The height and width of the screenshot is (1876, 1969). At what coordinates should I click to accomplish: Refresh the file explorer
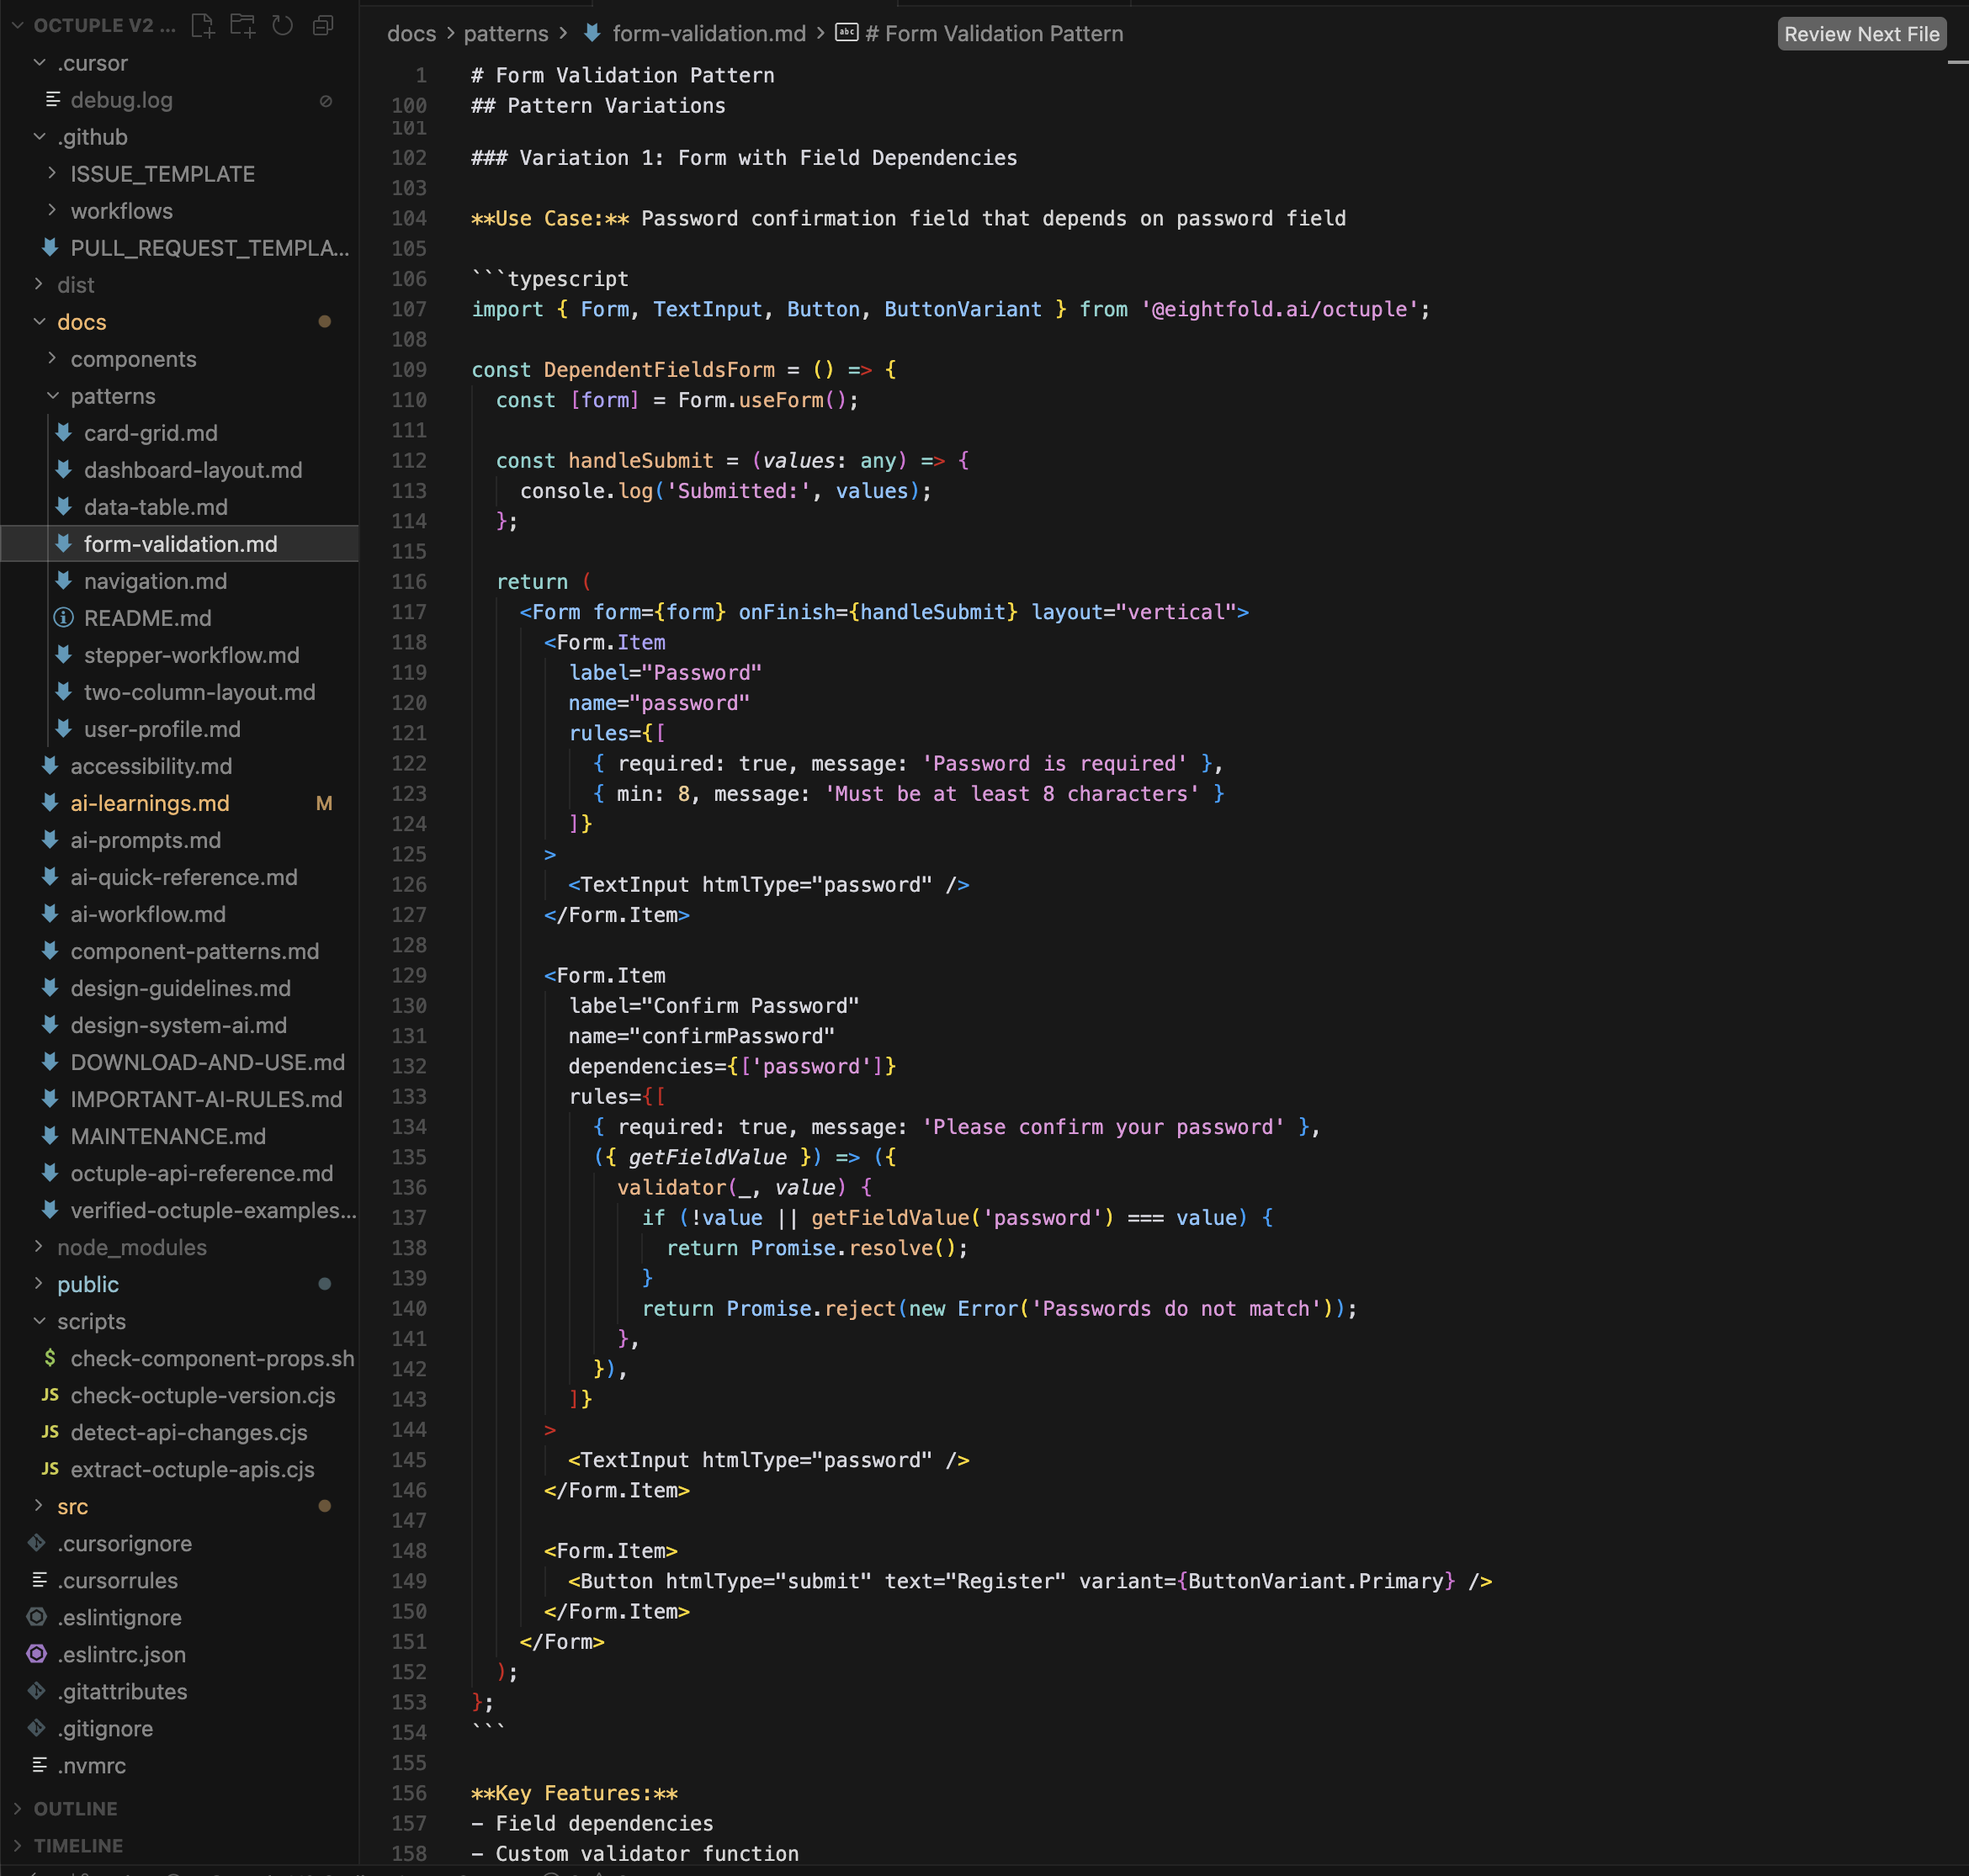[x=283, y=26]
